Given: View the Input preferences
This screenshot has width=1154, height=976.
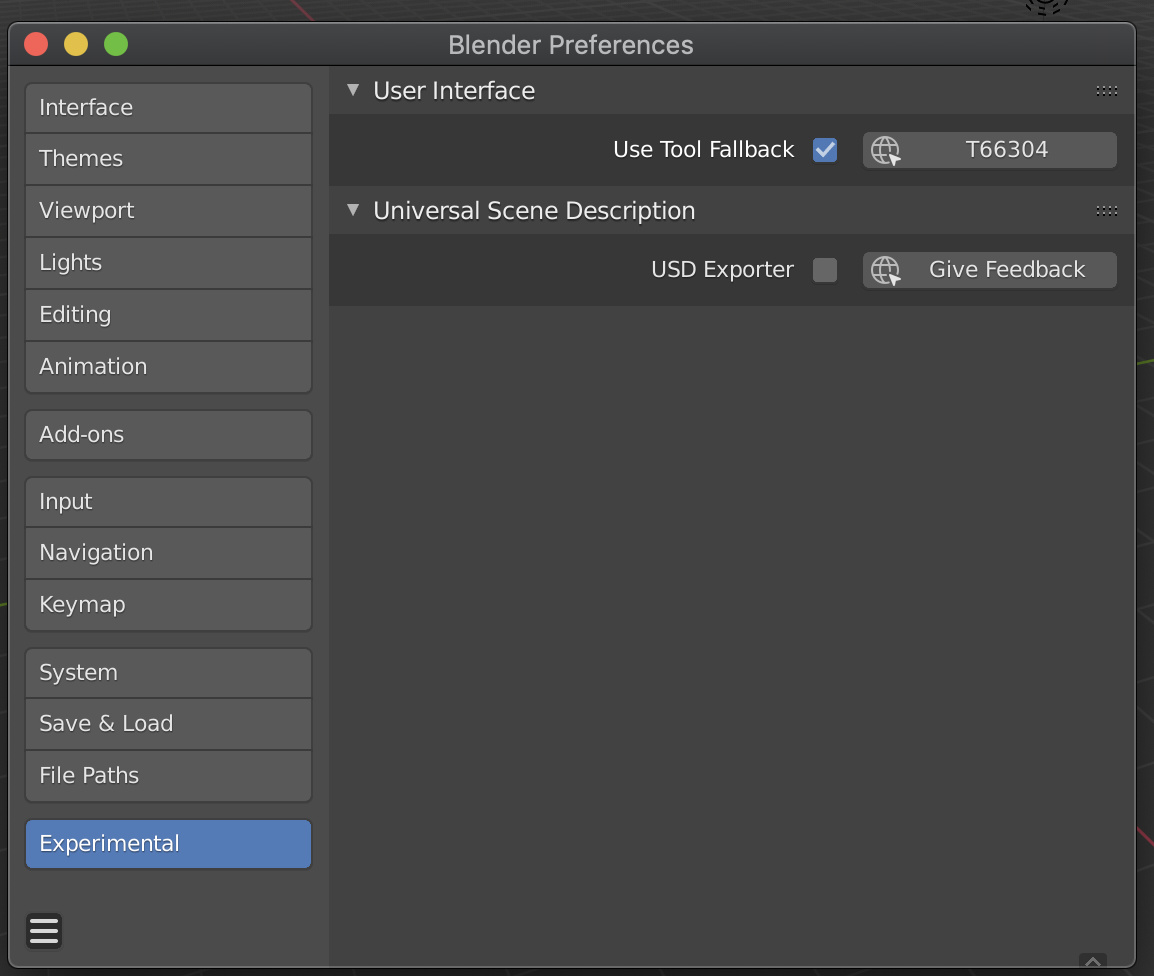Looking at the screenshot, I should (168, 501).
